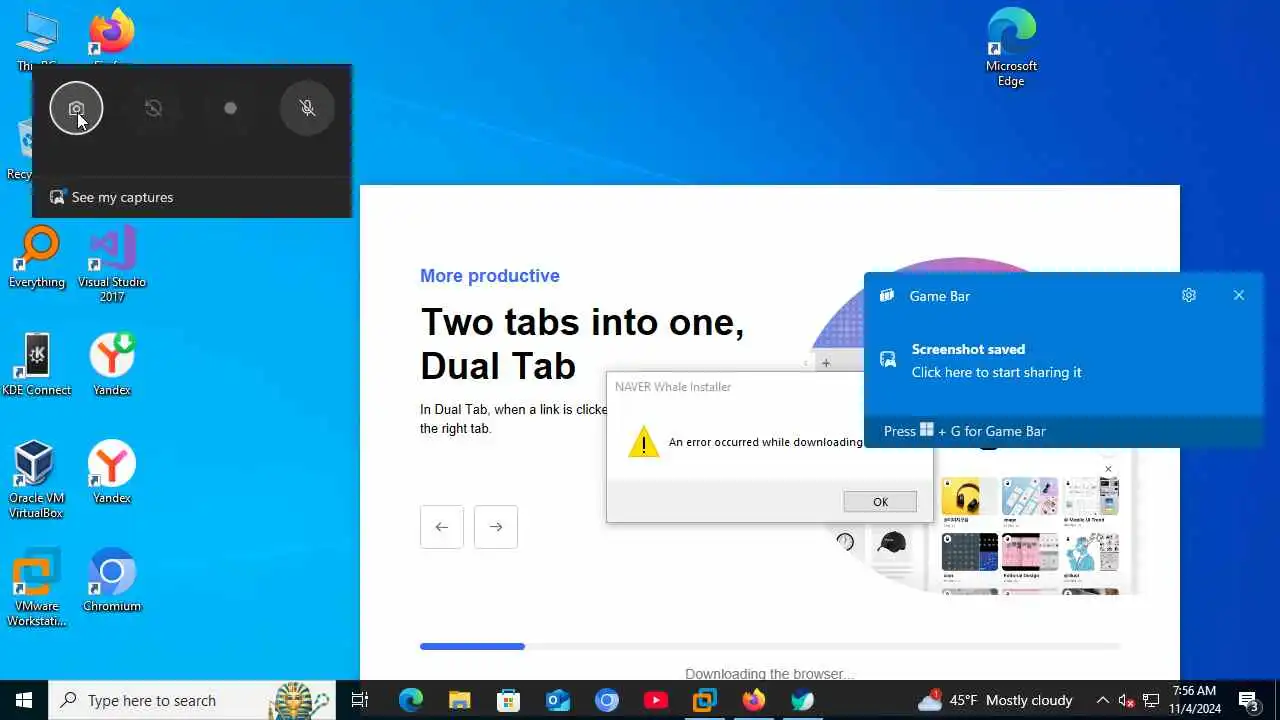Screen dimensions: 1280x720
Task: Open Microsoft Store from the taskbar
Action: (x=509, y=700)
